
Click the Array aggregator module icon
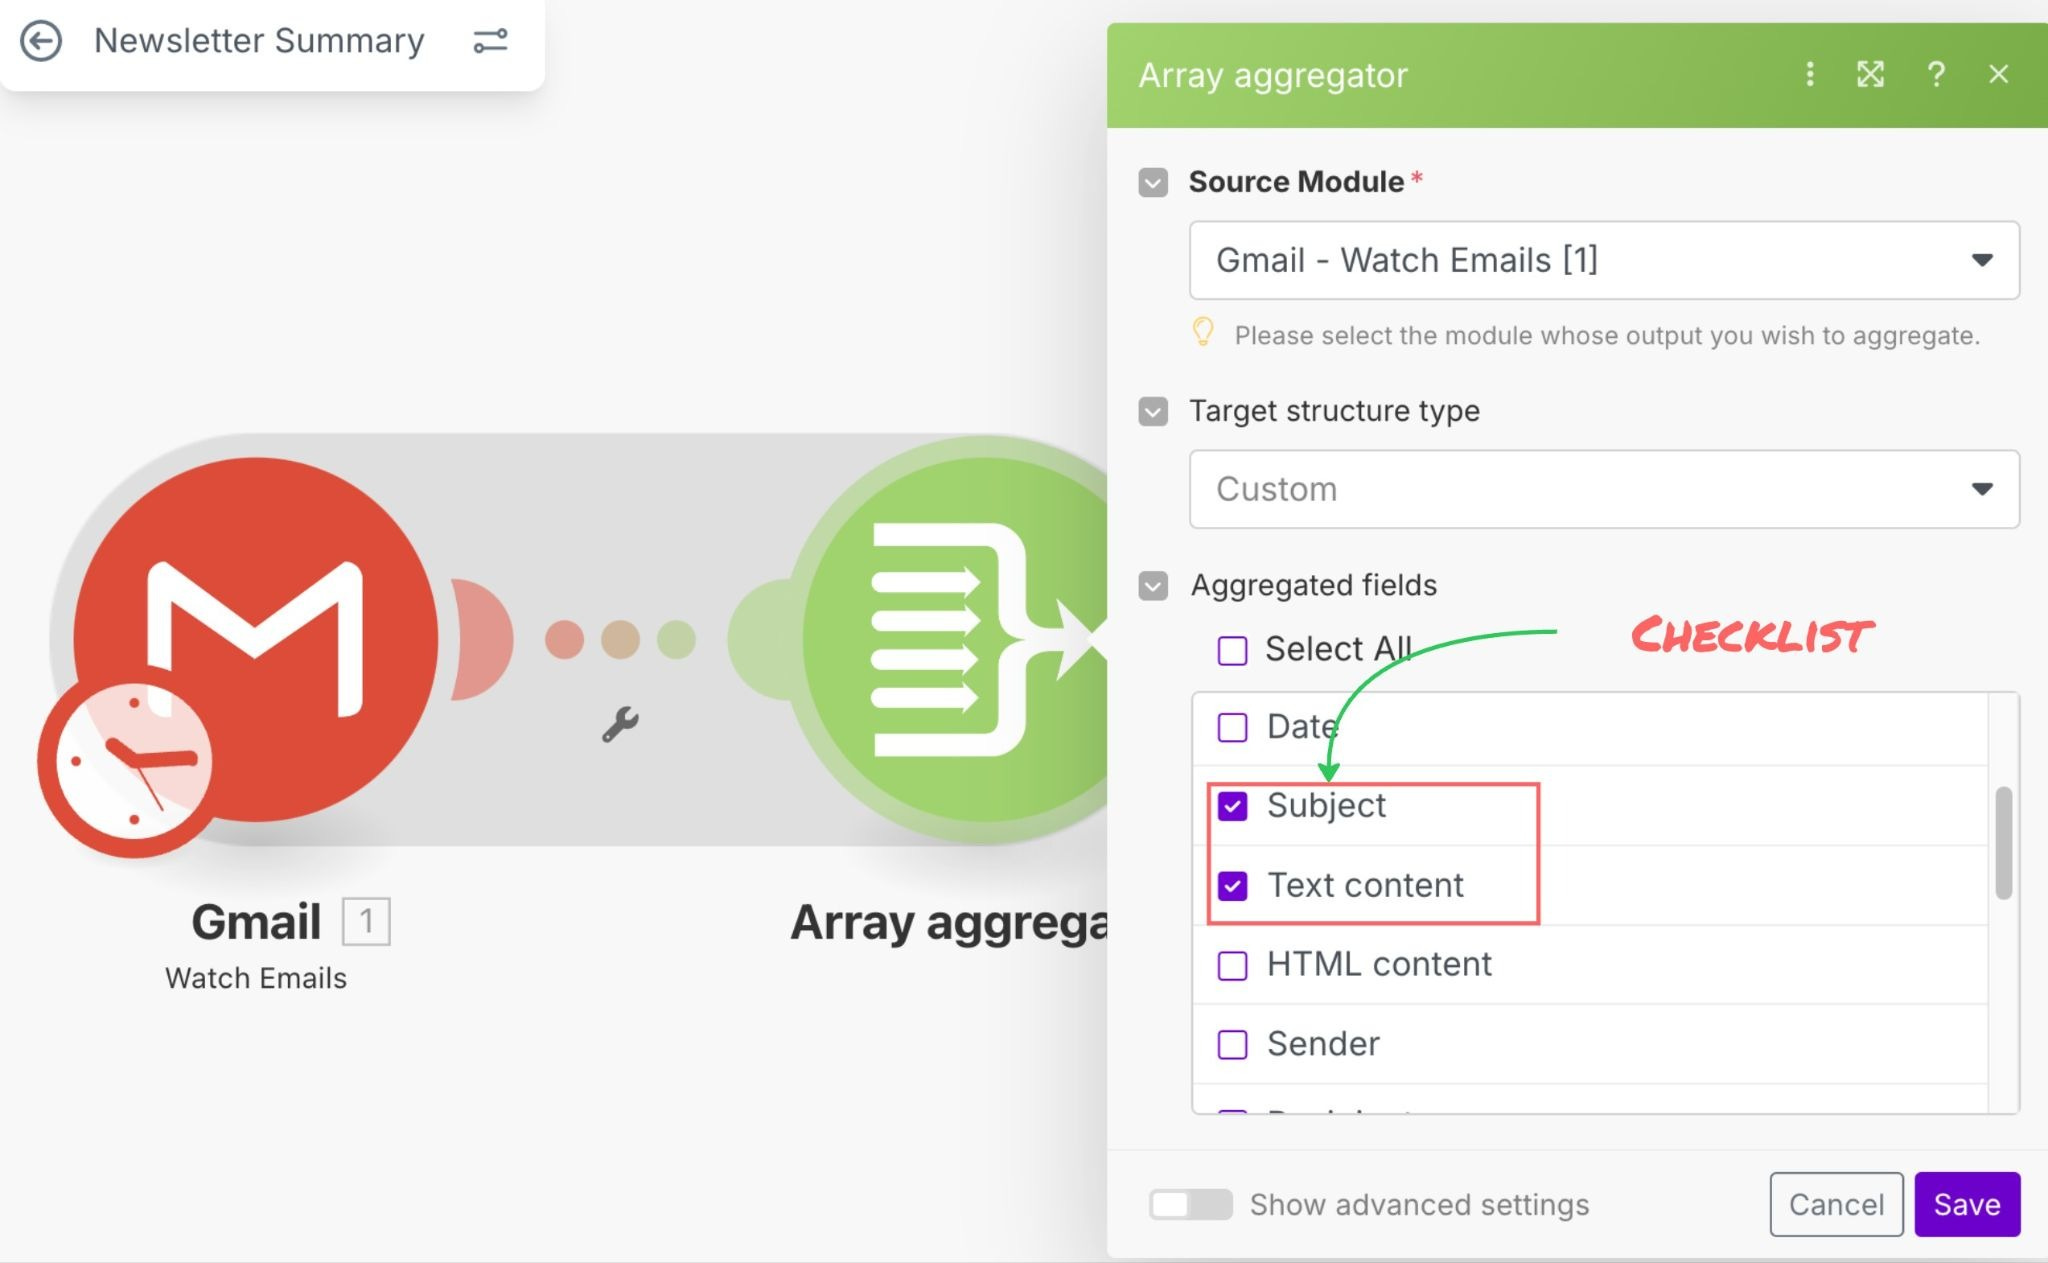pyautogui.click(x=960, y=640)
